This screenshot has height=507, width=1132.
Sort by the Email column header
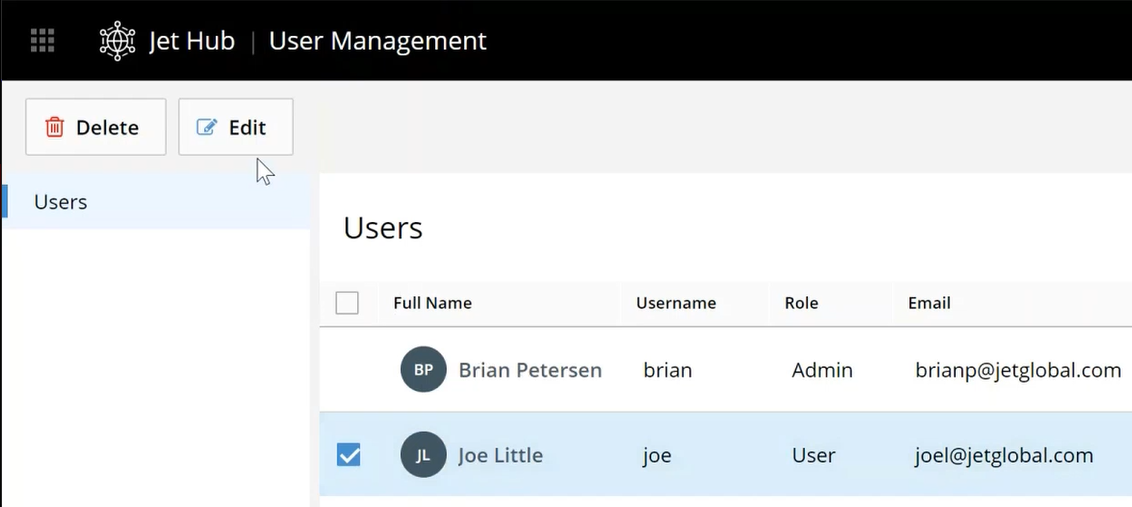[x=929, y=303]
